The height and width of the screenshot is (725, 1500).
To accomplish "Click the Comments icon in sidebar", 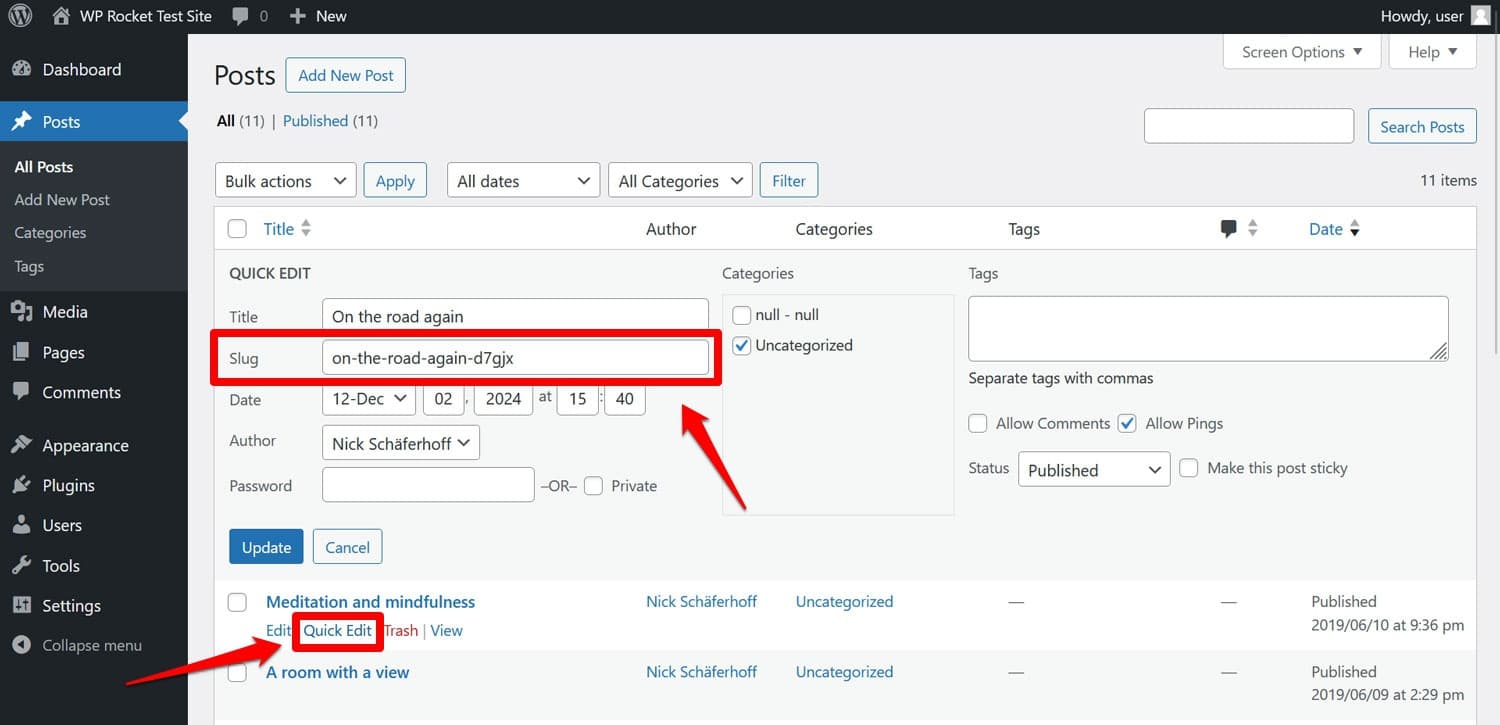I will point(22,392).
